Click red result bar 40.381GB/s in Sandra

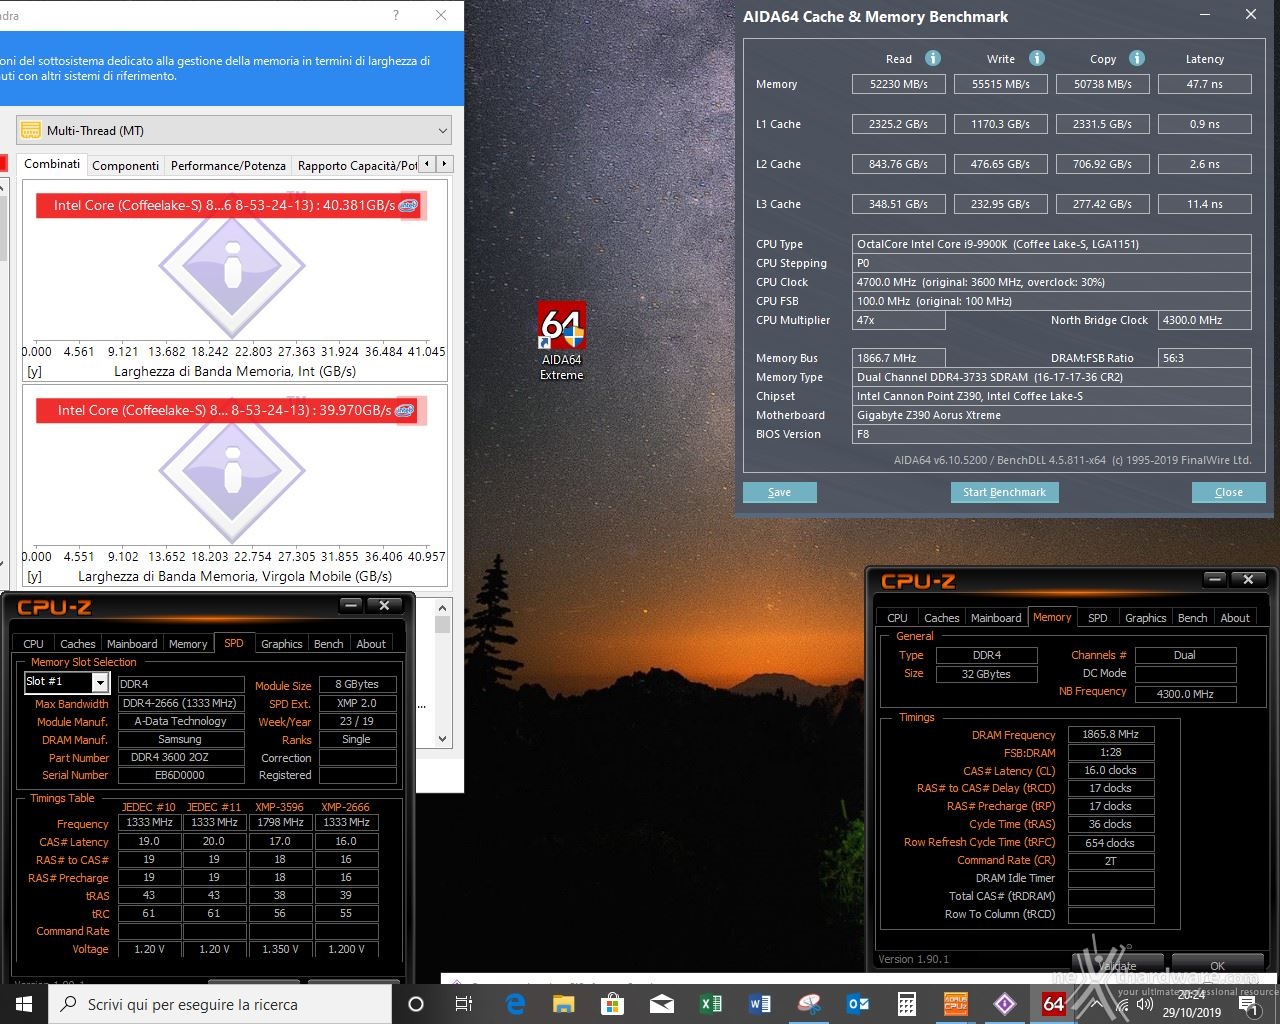click(232, 205)
